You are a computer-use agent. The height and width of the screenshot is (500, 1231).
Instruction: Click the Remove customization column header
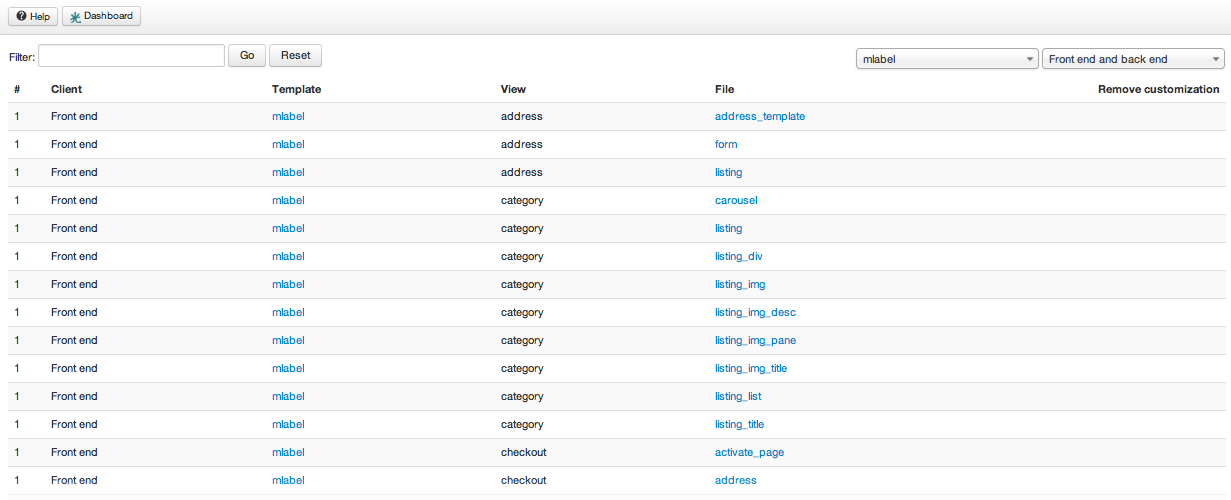point(1158,89)
